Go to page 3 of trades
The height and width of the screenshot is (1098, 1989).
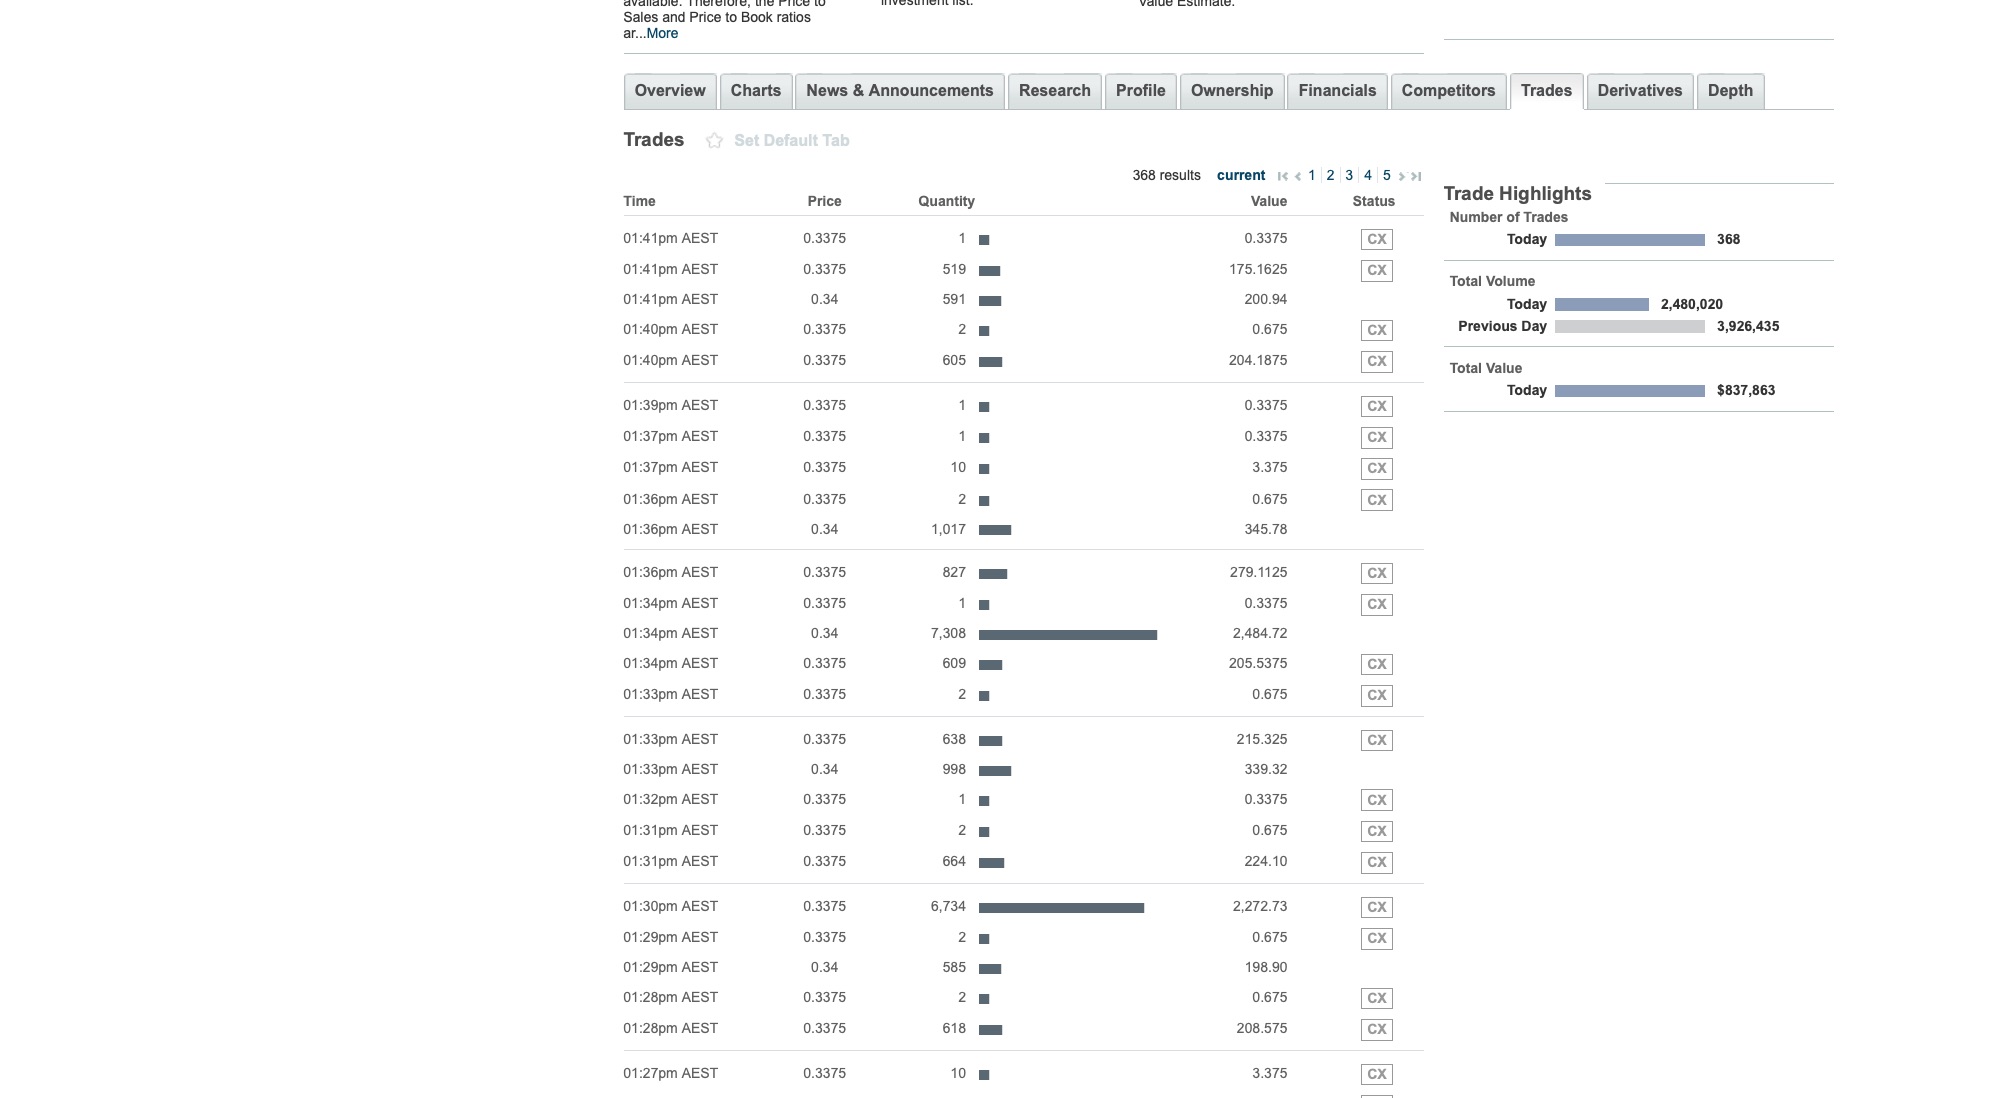point(1349,175)
